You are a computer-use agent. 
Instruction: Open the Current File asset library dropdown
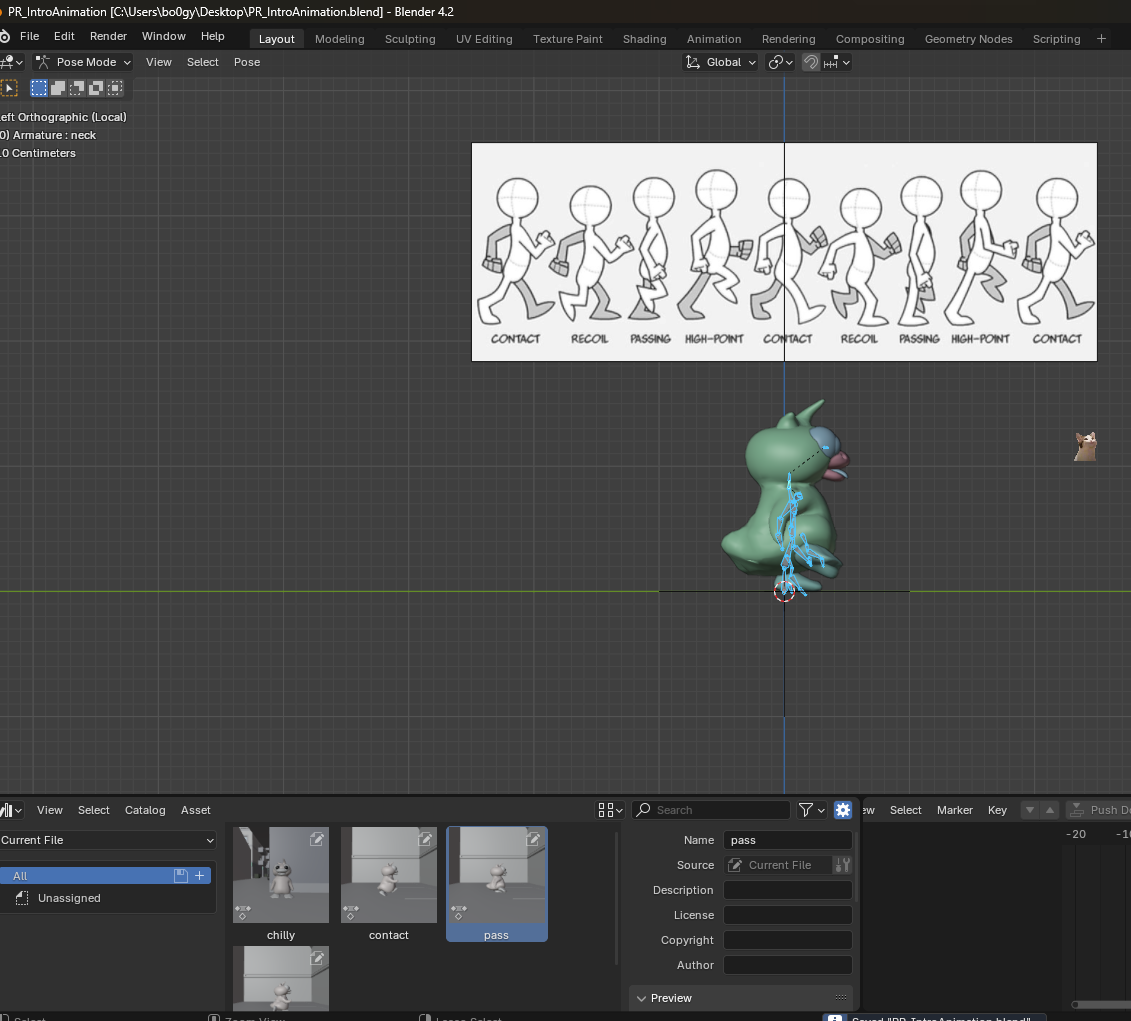108,840
